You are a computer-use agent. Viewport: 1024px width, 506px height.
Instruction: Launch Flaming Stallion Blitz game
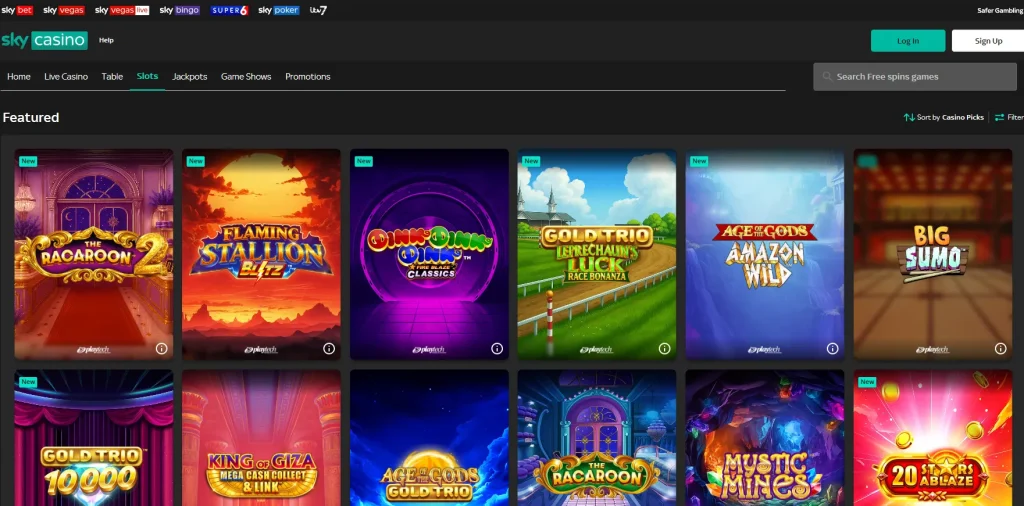pos(261,254)
